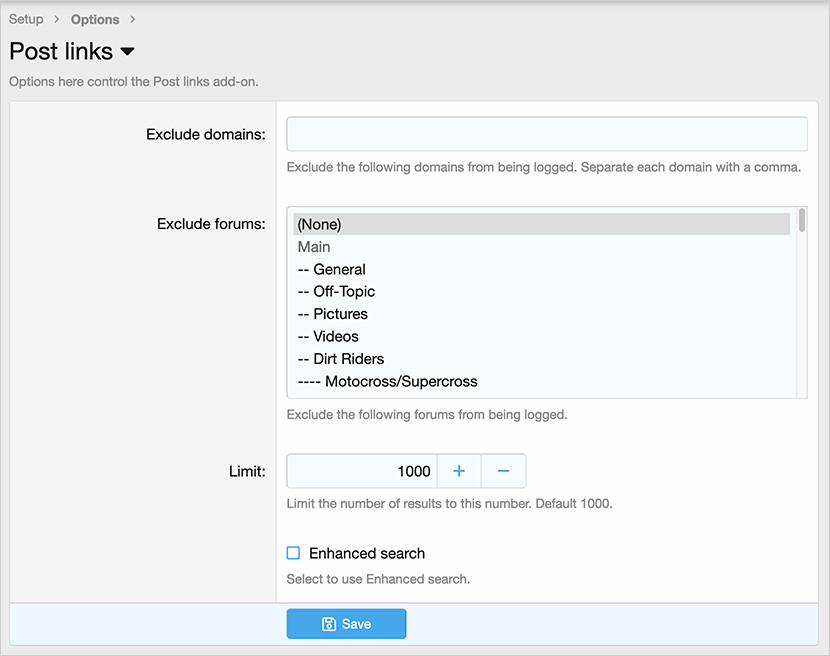
Task: Enable the Enhanced search checkbox
Action: point(294,553)
